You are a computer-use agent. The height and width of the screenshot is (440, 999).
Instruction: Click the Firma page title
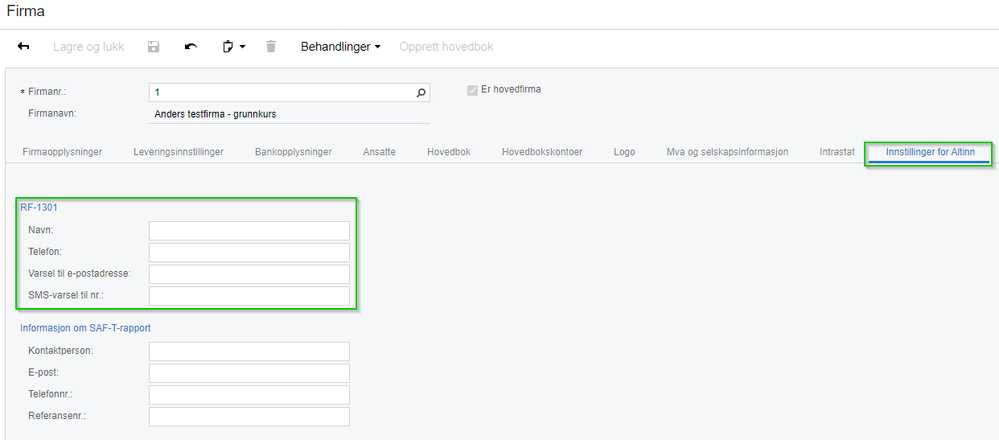pyautogui.click(x=25, y=11)
